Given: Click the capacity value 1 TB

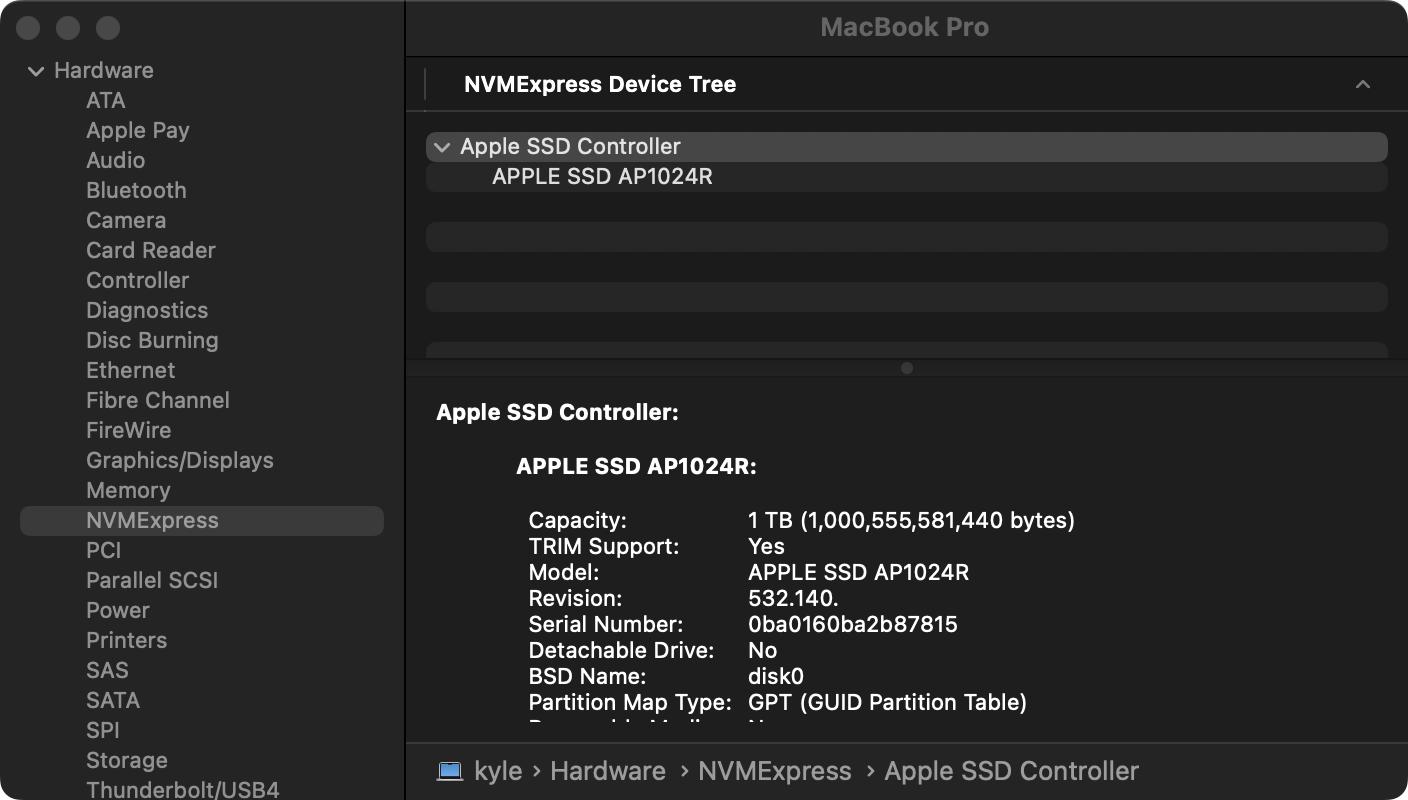Looking at the screenshot, I should [x=911, y=520].
